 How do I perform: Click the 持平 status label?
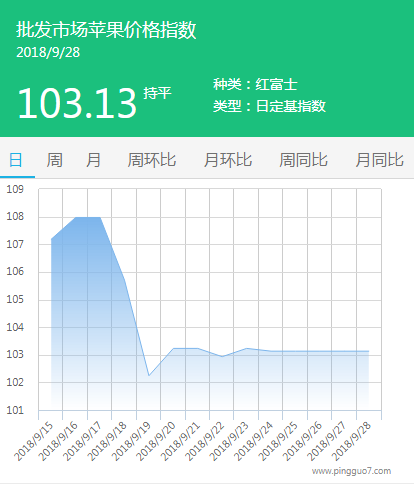[x=157, y=93]
